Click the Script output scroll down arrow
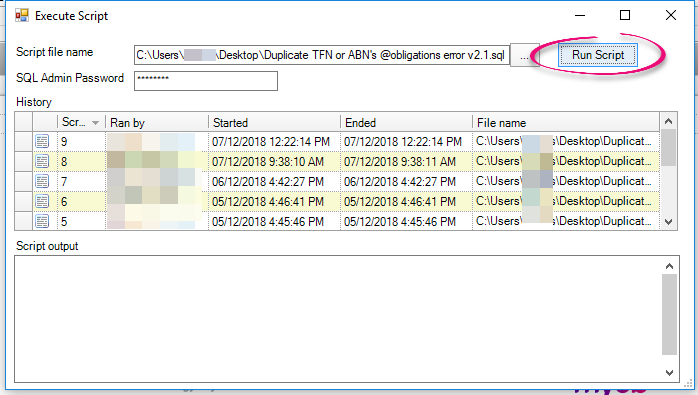This screenshot has height=395, width=698. 669,373
